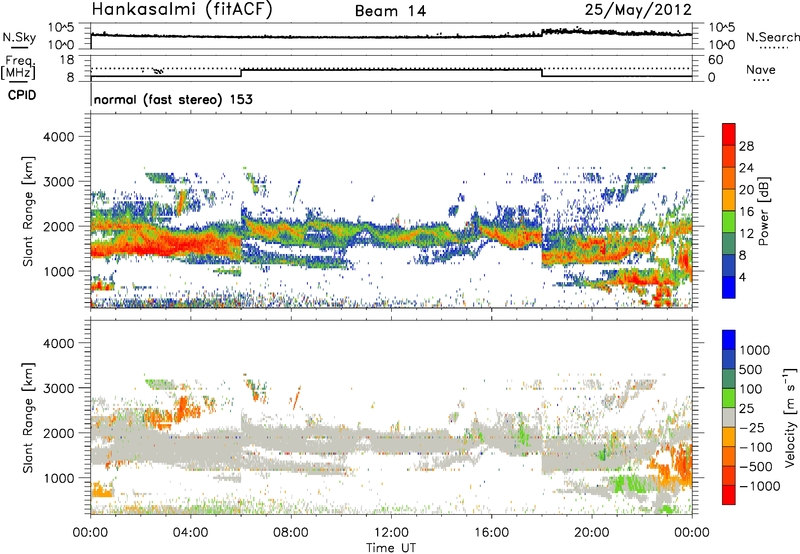Image resolution: width=800 pixels, height=554 pixels.
Task: Click the '12:00' time axis label
Action: click(391, 533)
